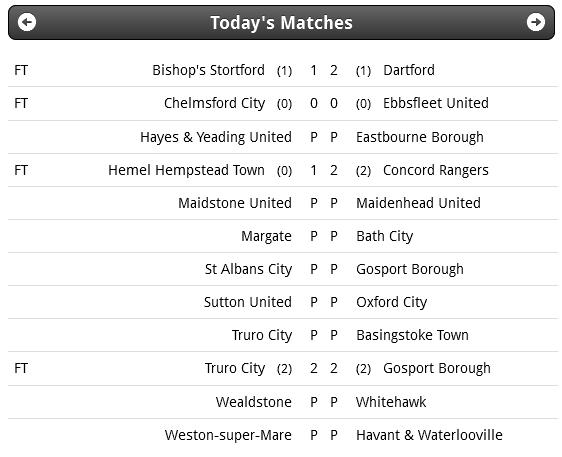Select Margate team name

coord(266,237)
